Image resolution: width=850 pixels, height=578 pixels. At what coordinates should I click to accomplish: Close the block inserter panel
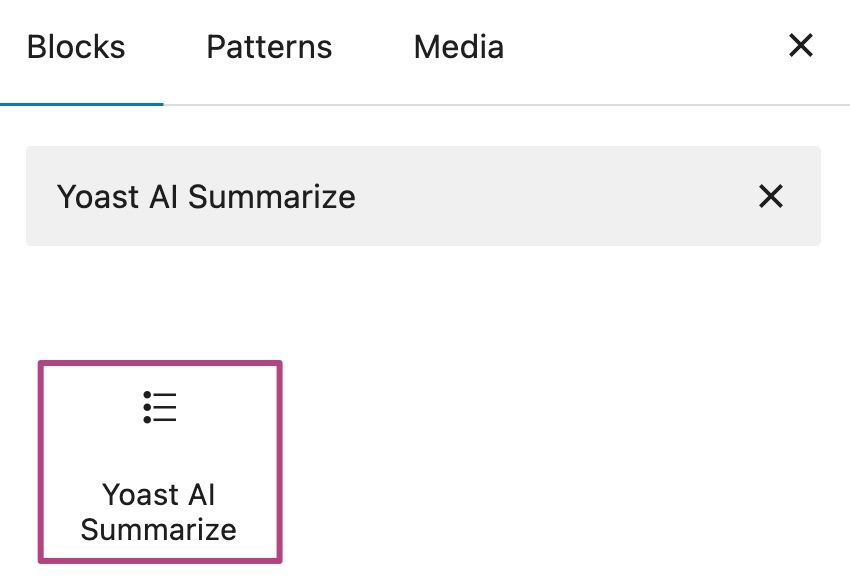click(x=800, y=46)
